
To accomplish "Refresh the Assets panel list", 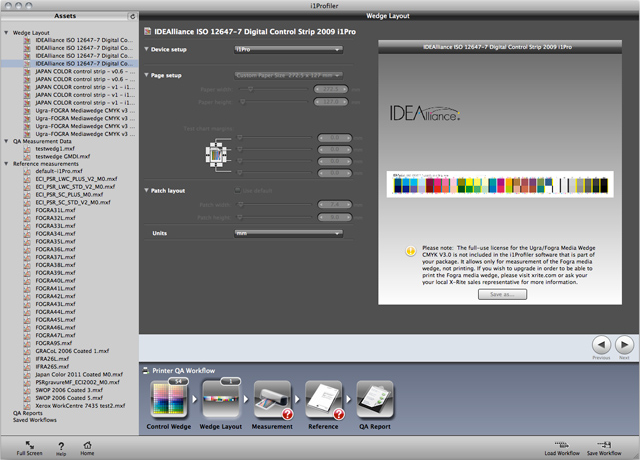I will click(x=132, y=17).
